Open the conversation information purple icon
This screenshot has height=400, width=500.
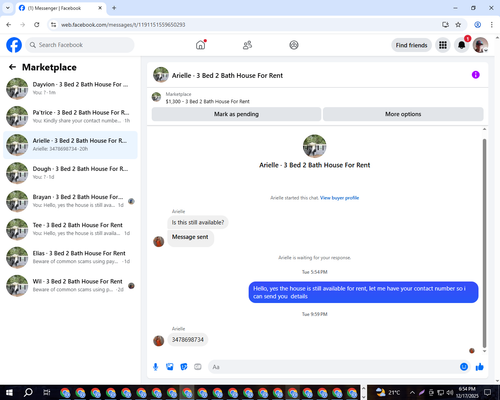tap(476, 75)
